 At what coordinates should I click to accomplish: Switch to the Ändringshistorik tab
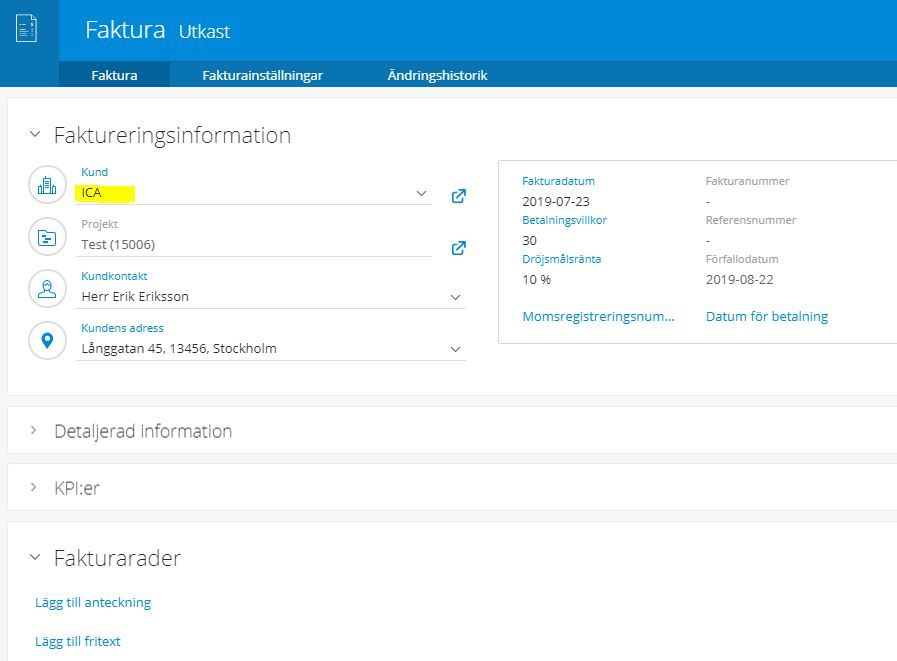[x=438, y=75]
